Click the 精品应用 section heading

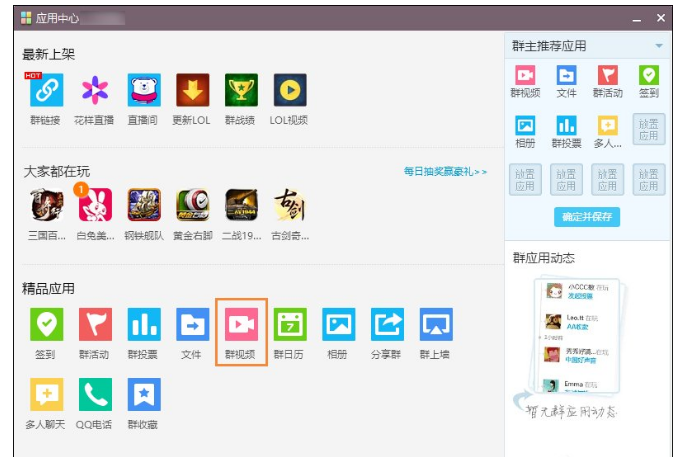point(48,288)
